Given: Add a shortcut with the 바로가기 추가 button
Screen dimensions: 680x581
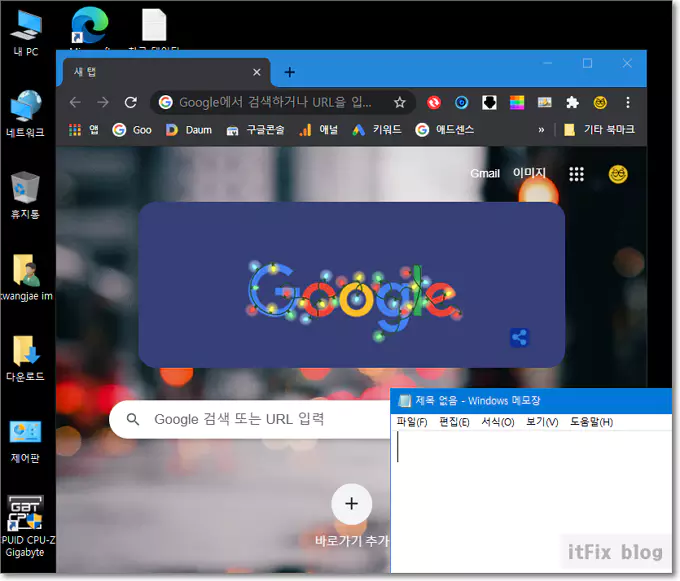Looking at the screenshot, I should tap(351, 516).
